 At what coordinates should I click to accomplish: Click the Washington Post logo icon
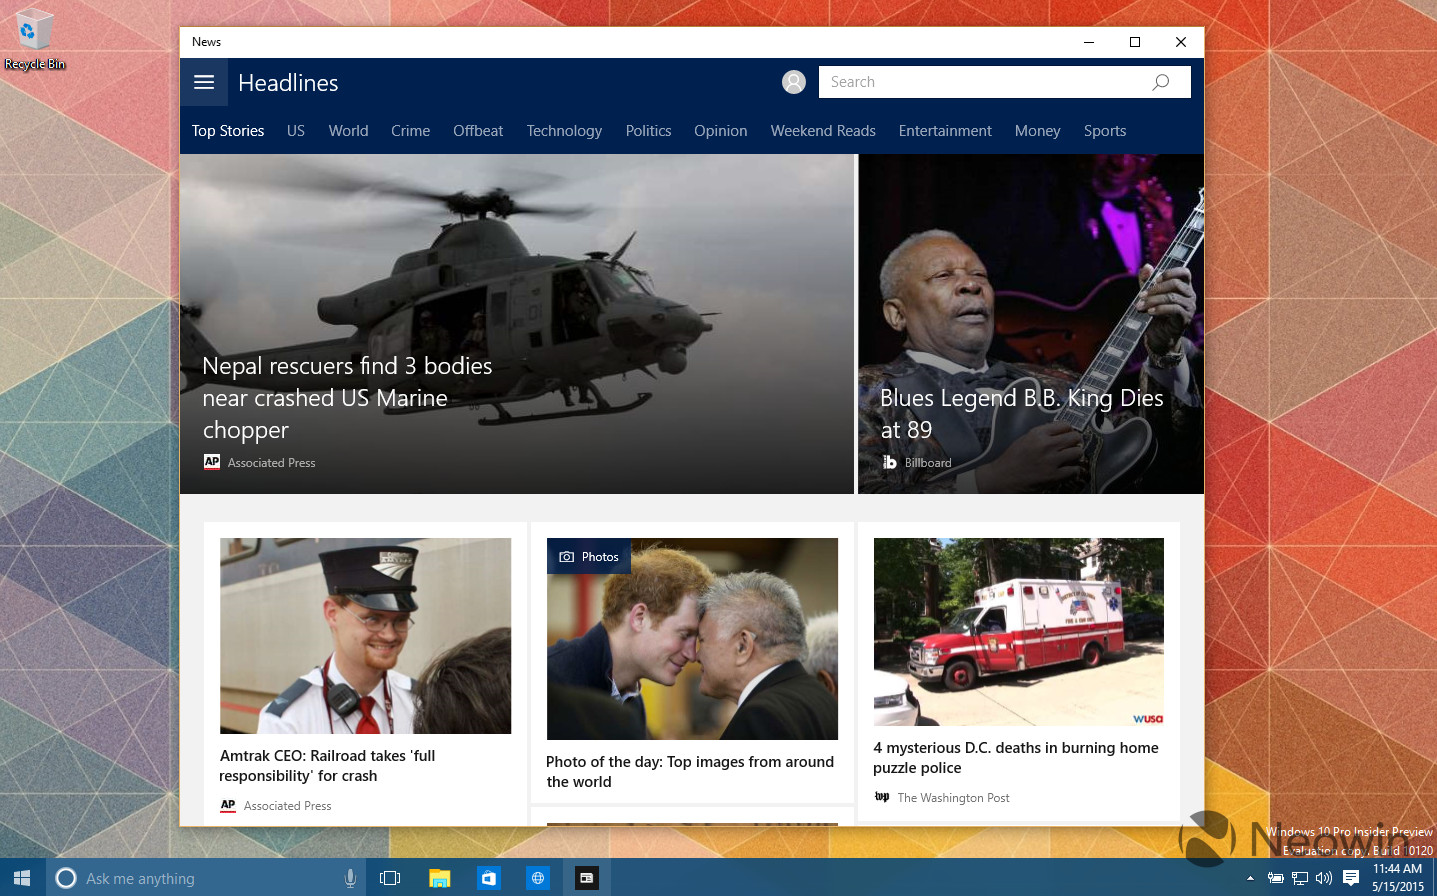[x=882, y=797]
